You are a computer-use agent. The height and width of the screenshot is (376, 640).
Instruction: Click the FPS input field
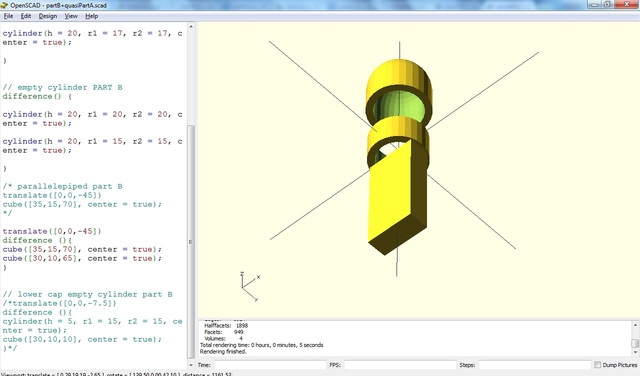[400, 365]
